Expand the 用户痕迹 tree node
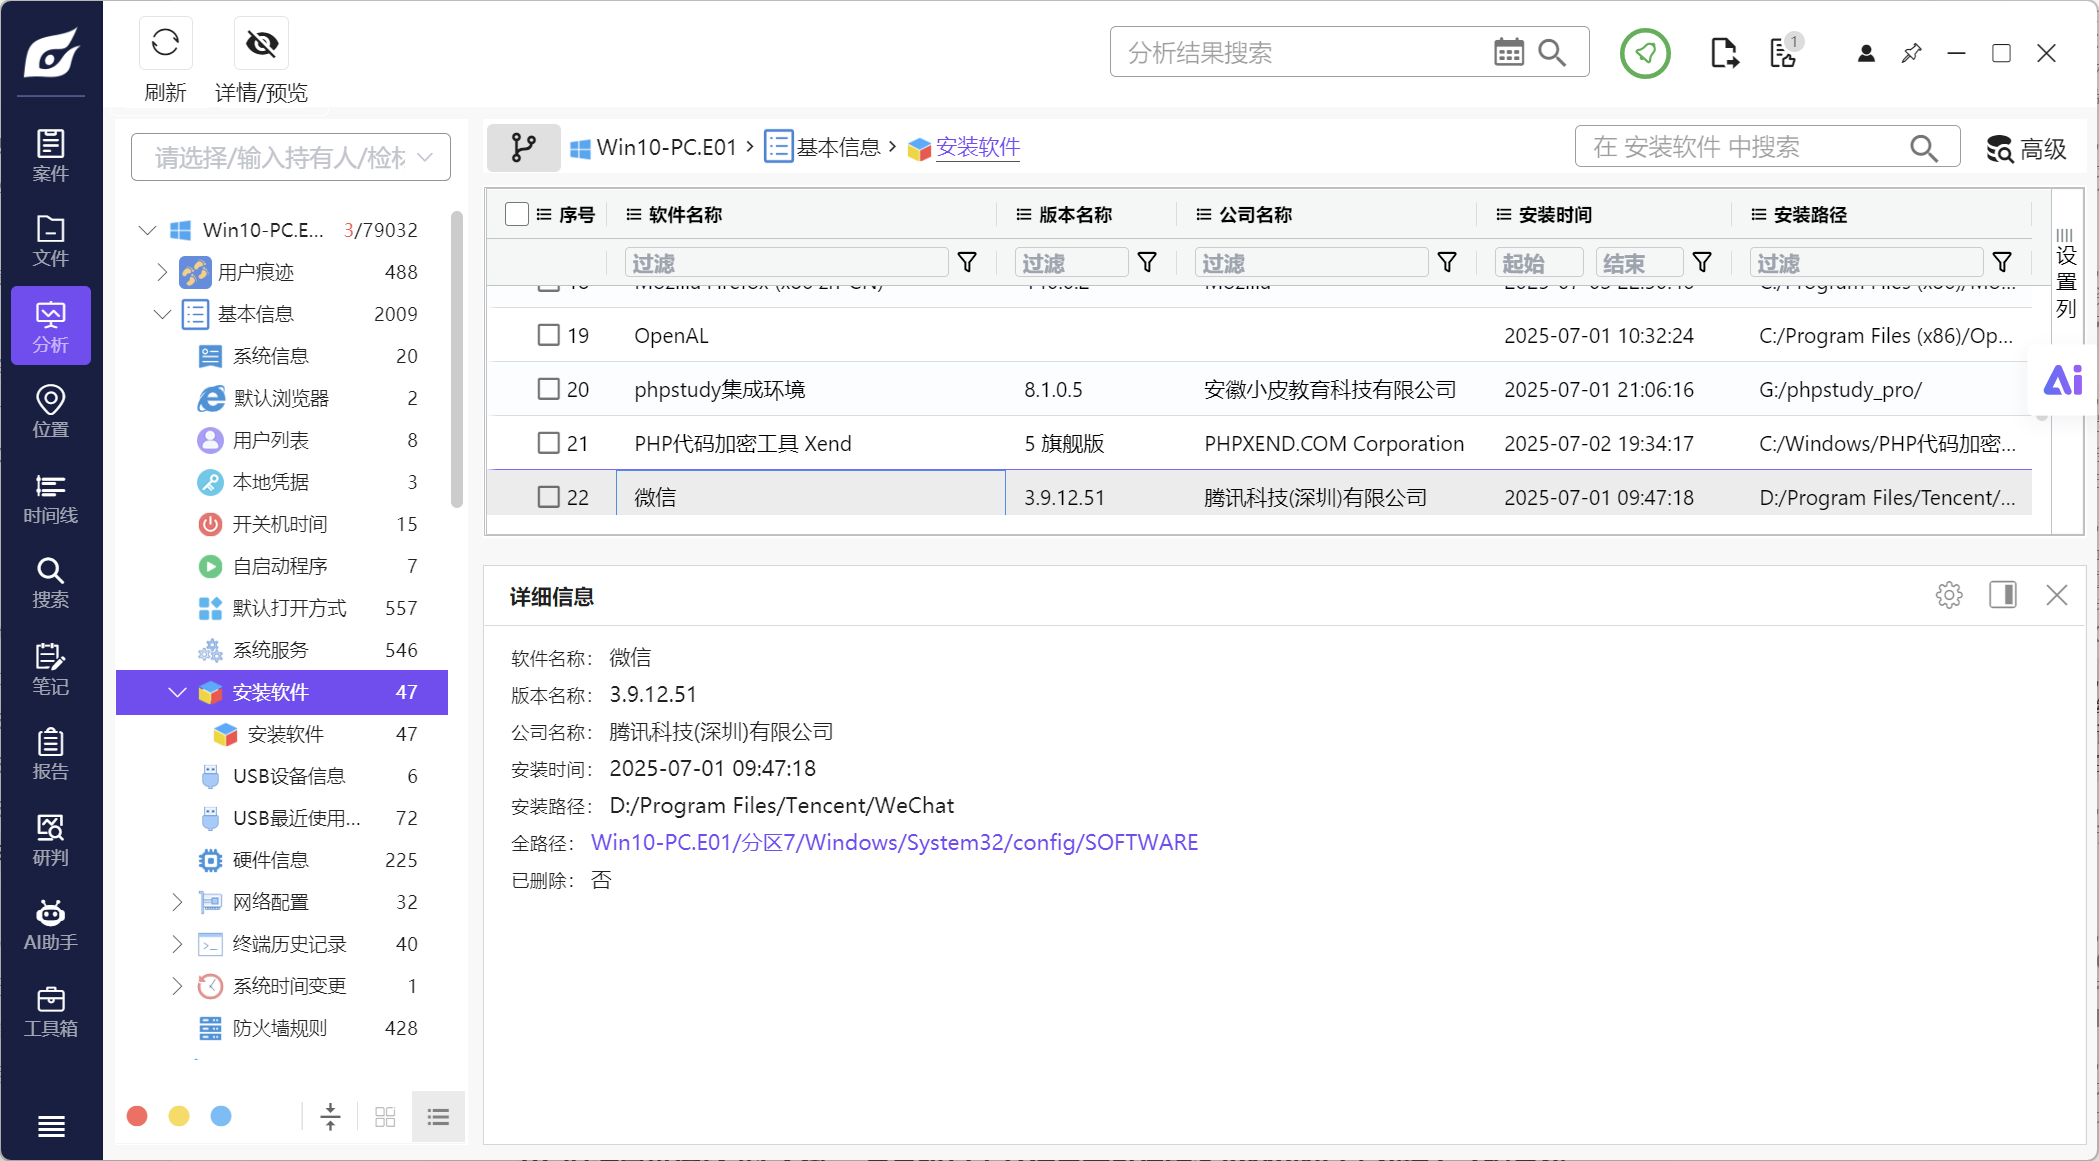This screenshot has width=2099, height=1161. coord(162,272)
